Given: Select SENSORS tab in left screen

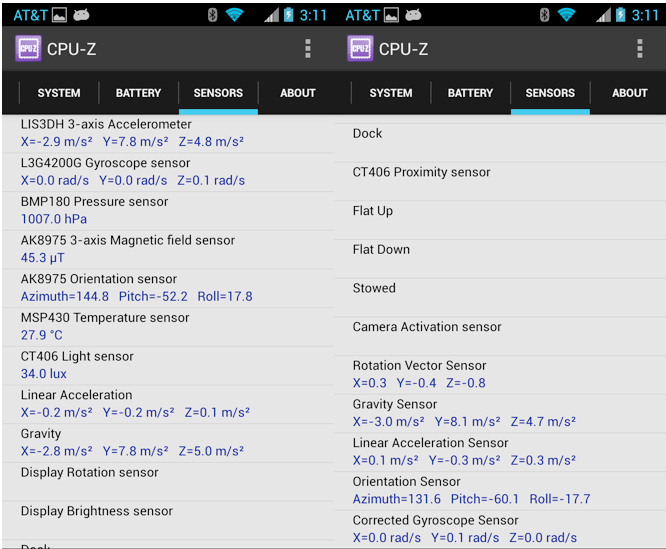Looking at the screenshot, I should (218, 93).
